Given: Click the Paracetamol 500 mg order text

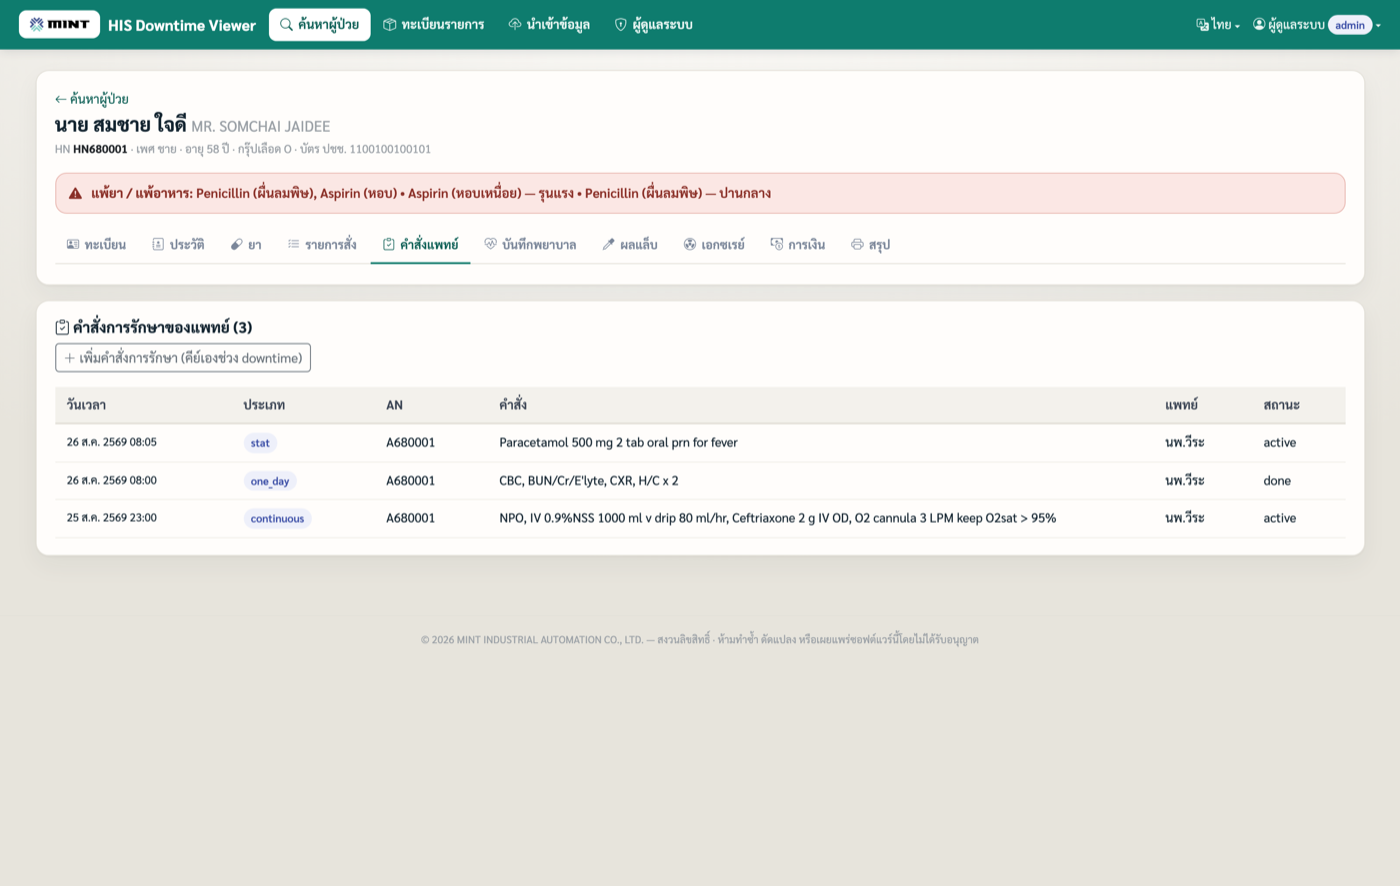Looking at the screenshot, I should tap(618, 442).
